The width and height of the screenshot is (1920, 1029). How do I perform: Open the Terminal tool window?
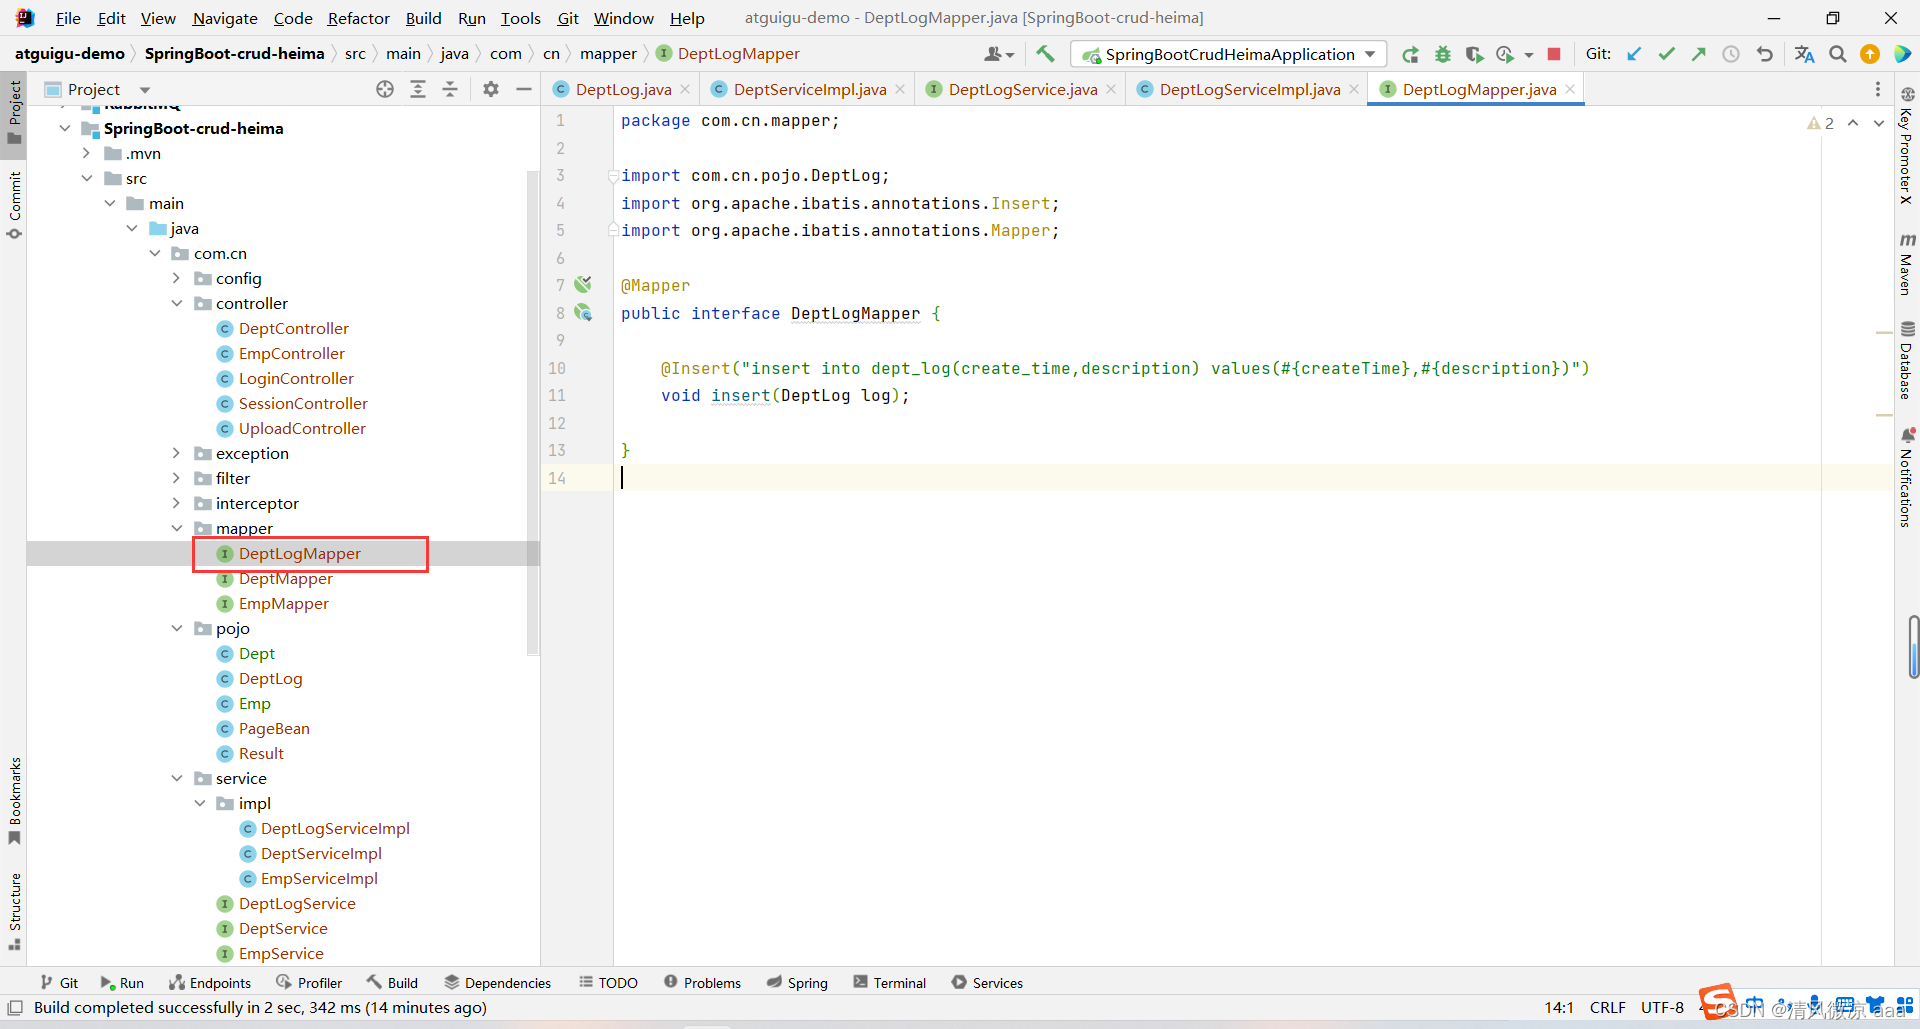890,983
